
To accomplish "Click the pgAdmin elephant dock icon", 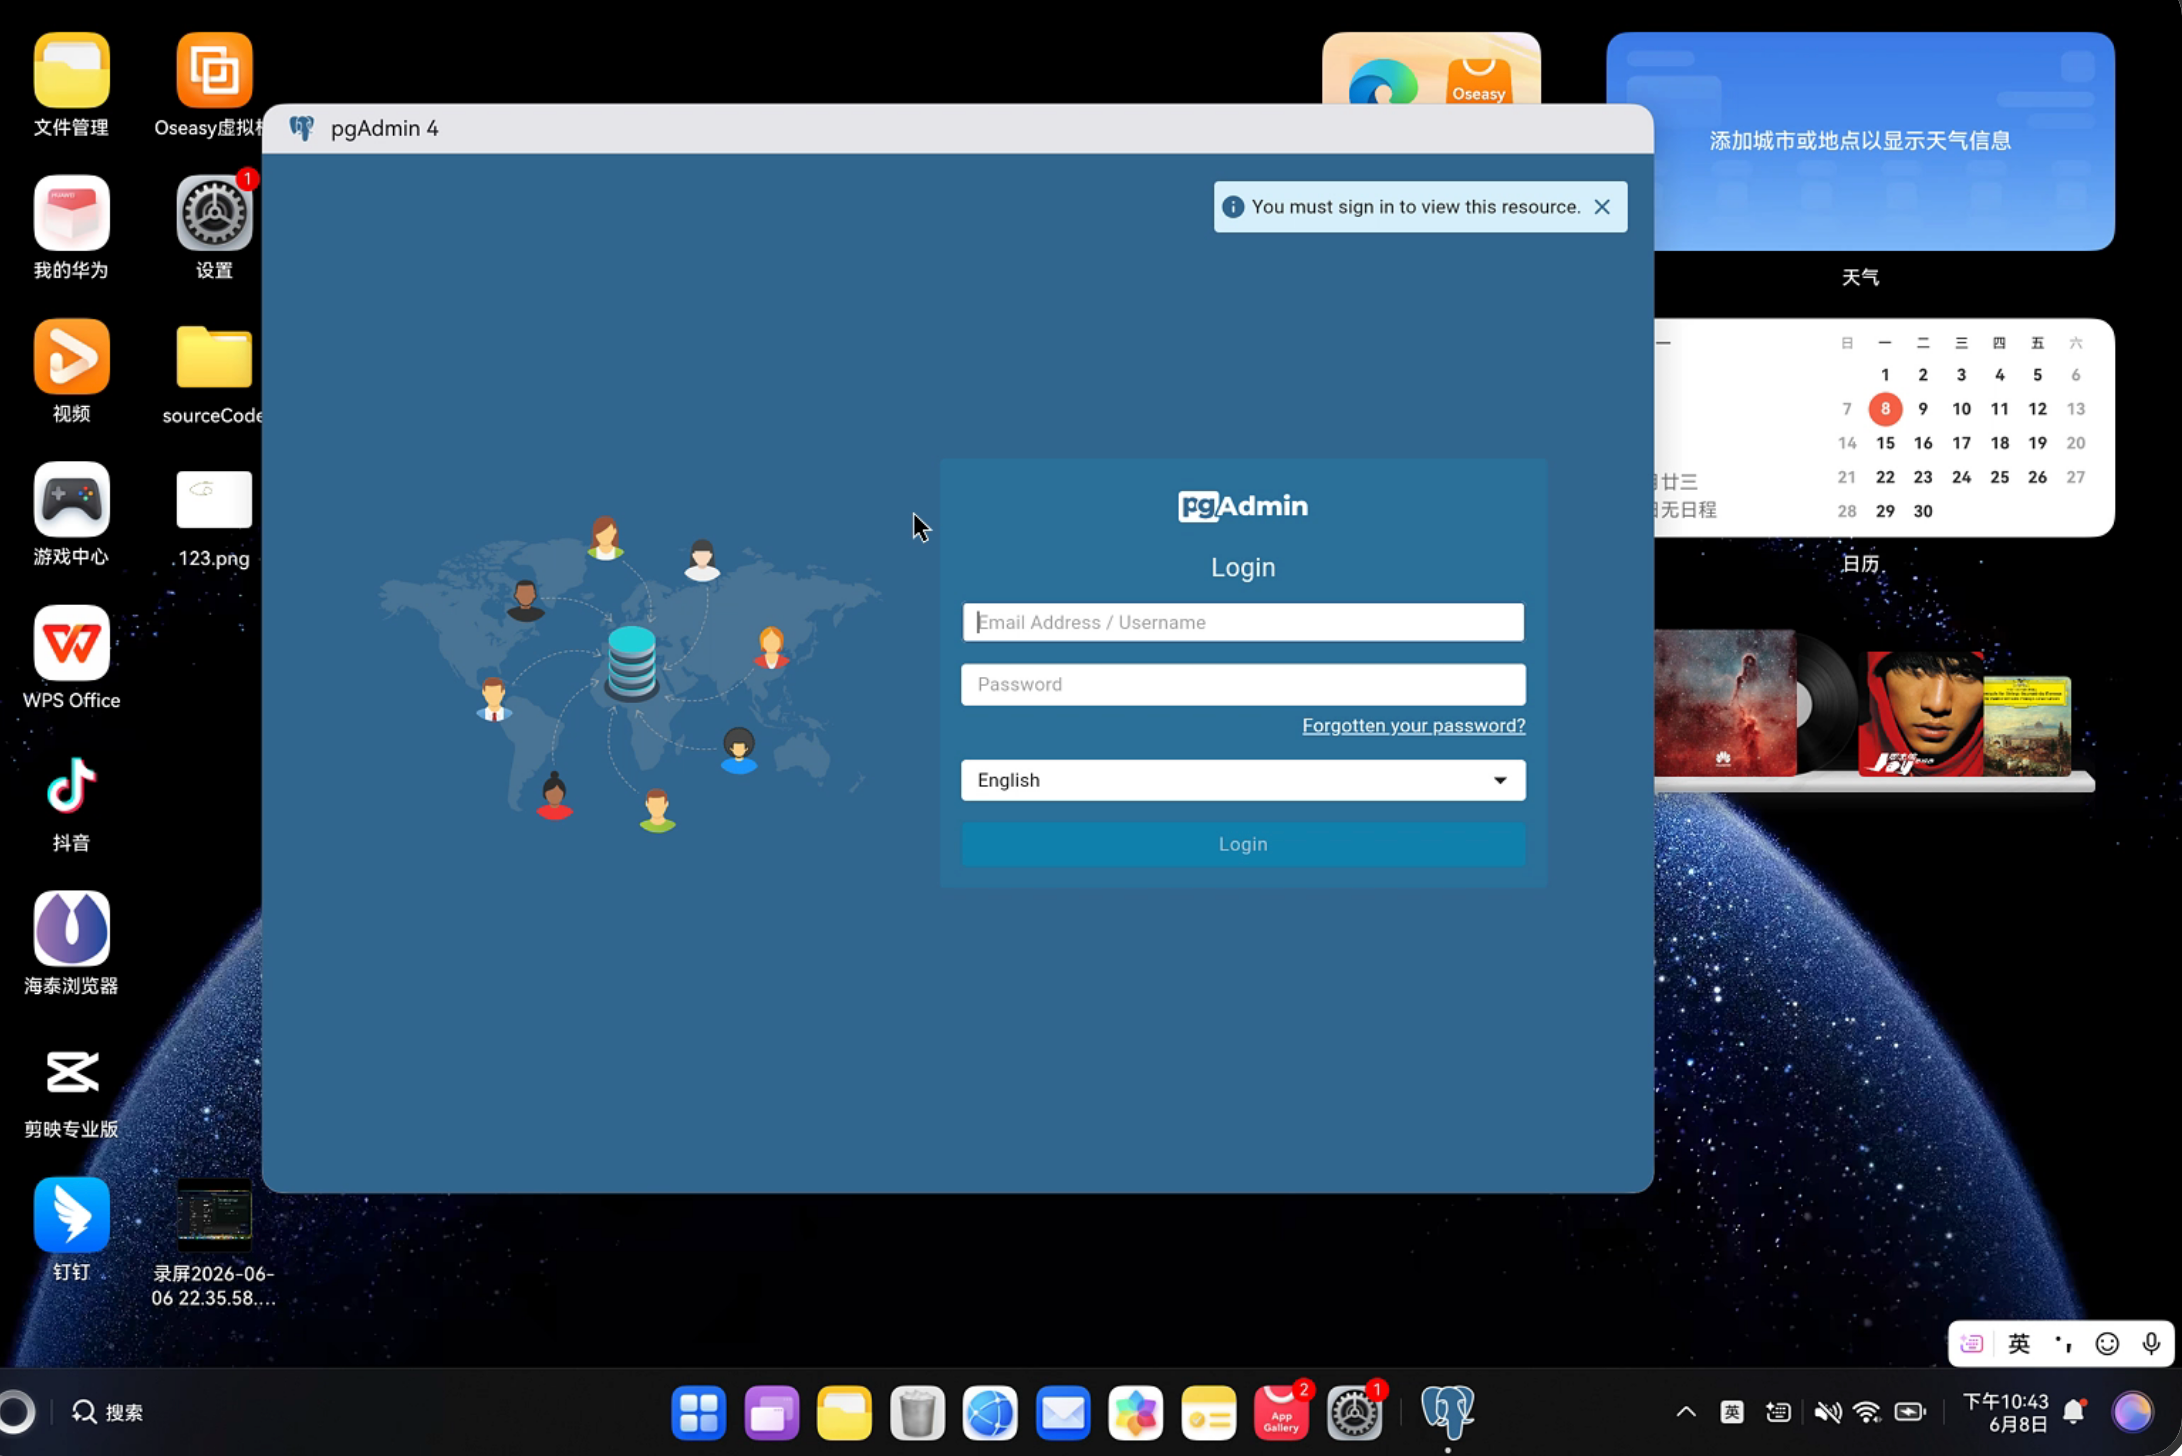I will coord(1447,1411).
